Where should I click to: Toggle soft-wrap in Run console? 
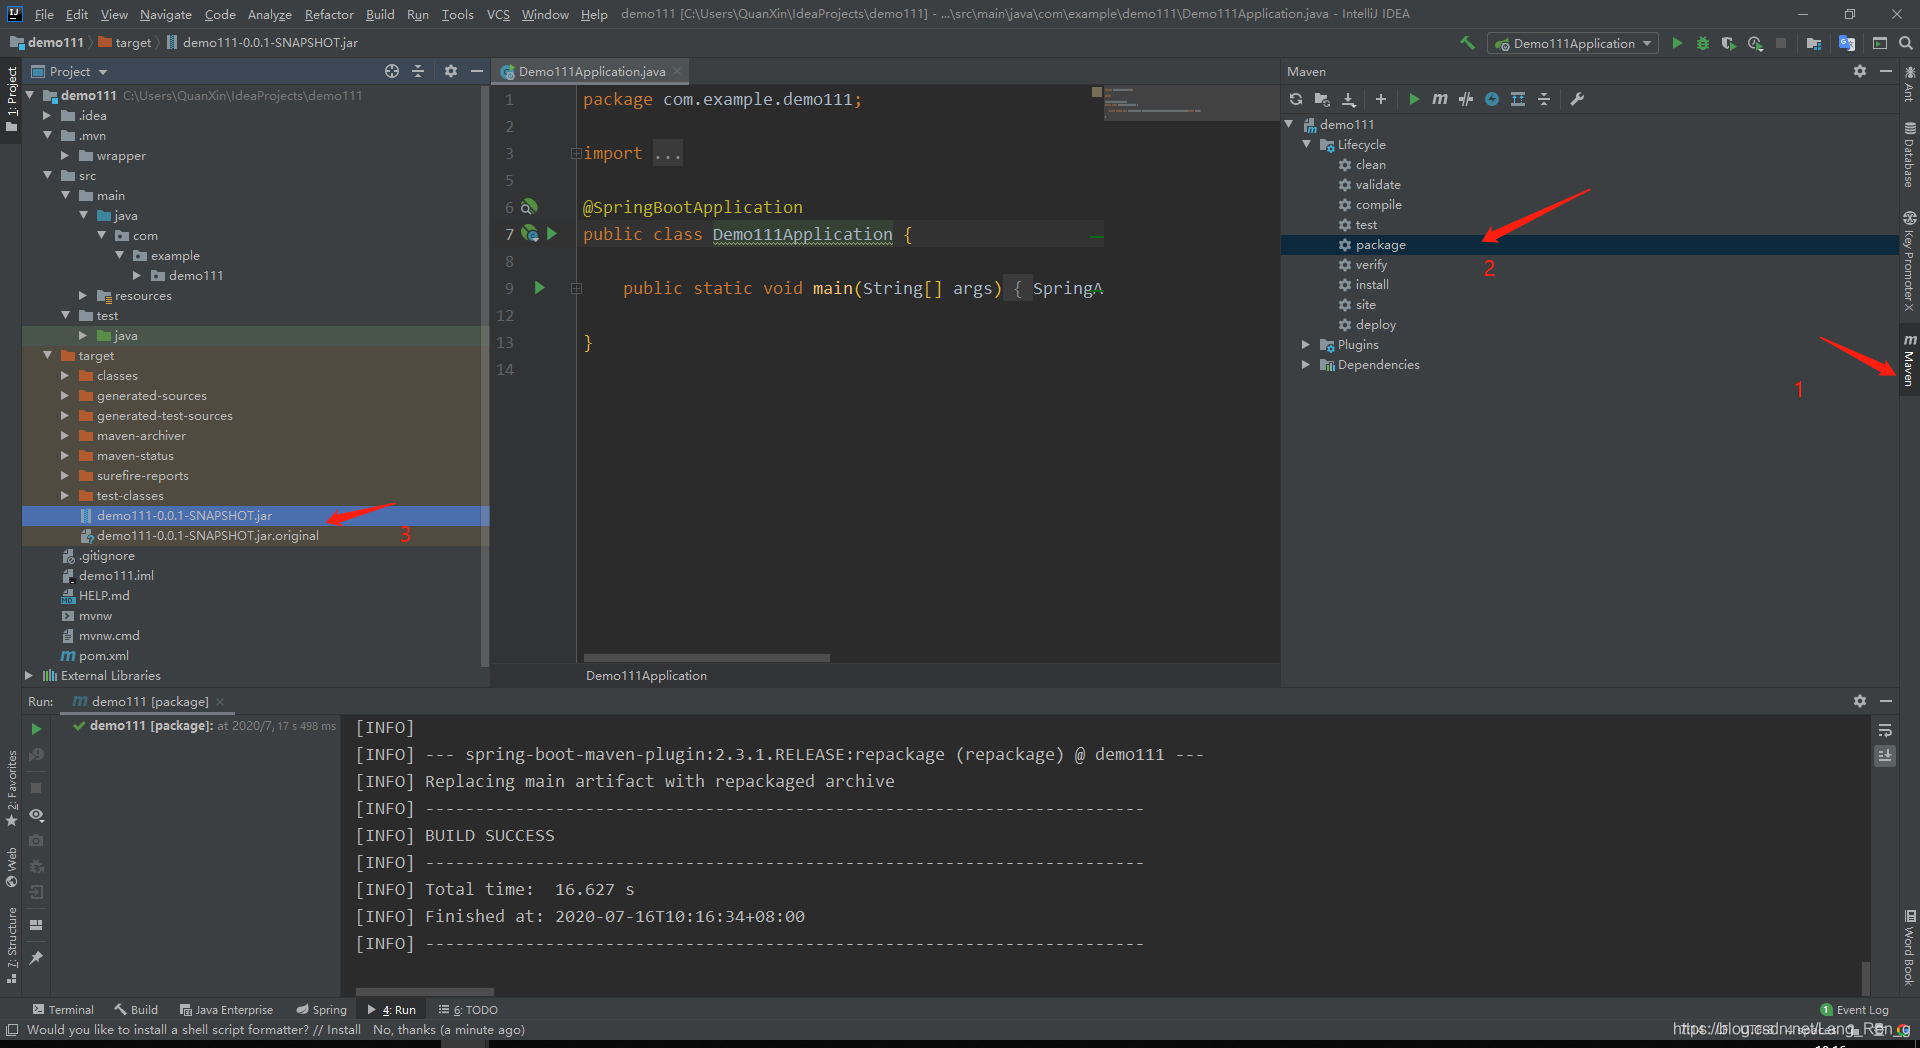1885,730
